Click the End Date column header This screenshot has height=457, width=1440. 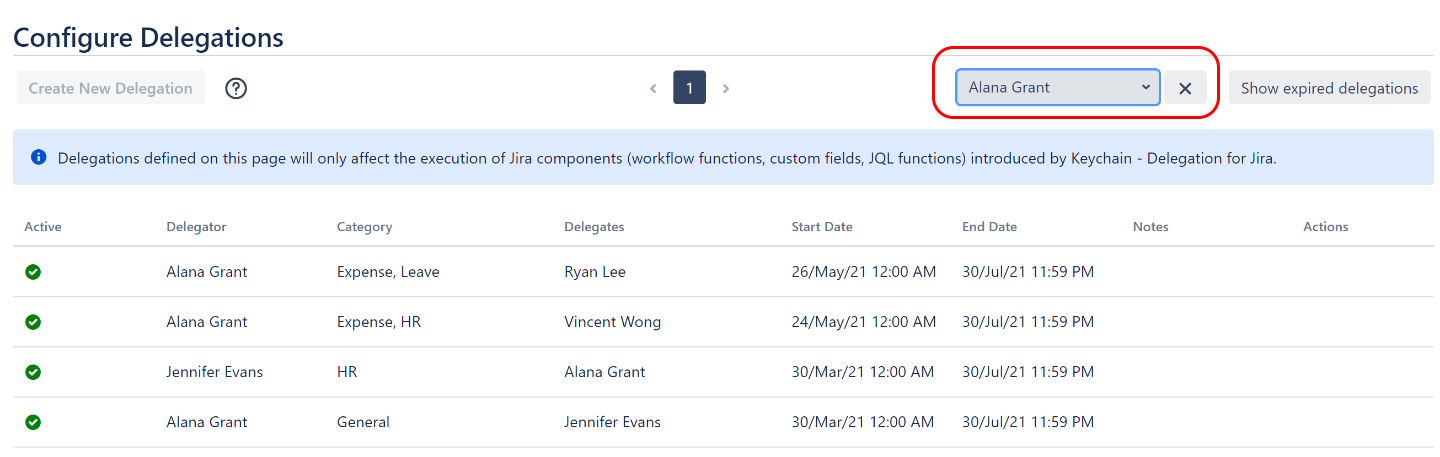tap(989, 227)
